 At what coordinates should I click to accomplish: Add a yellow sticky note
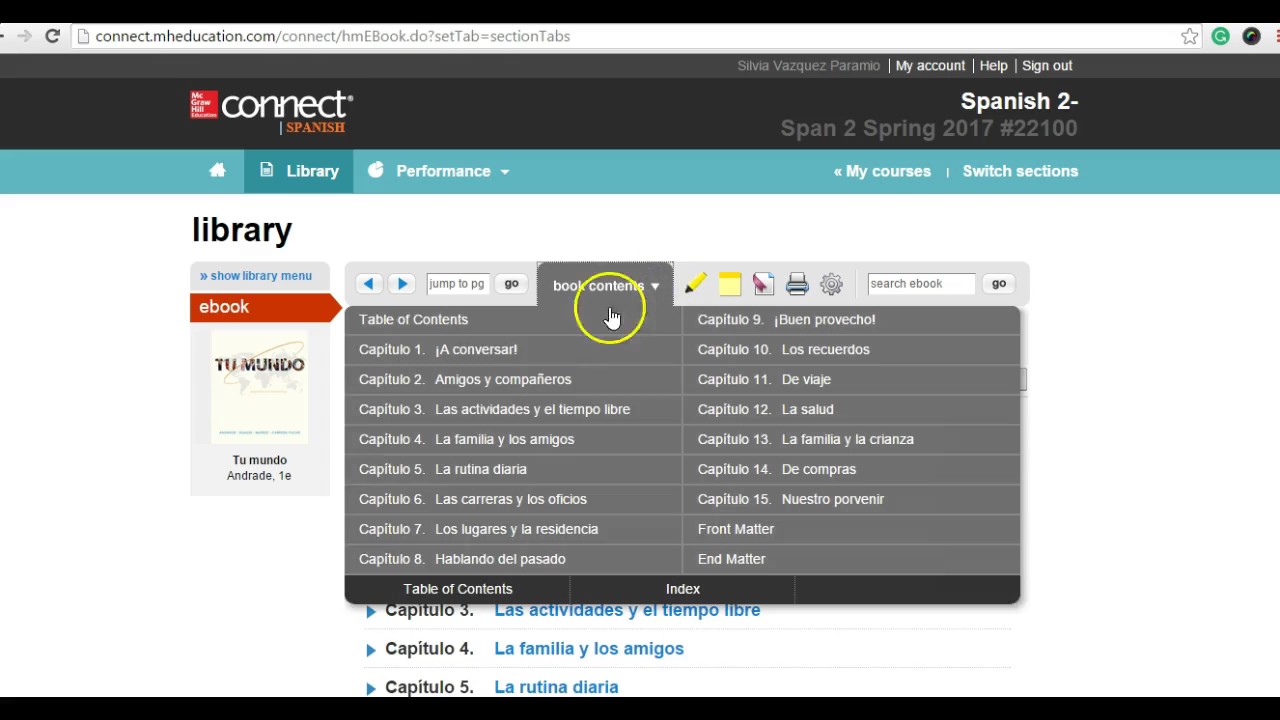pyautogui.click(x=730, y=284)
